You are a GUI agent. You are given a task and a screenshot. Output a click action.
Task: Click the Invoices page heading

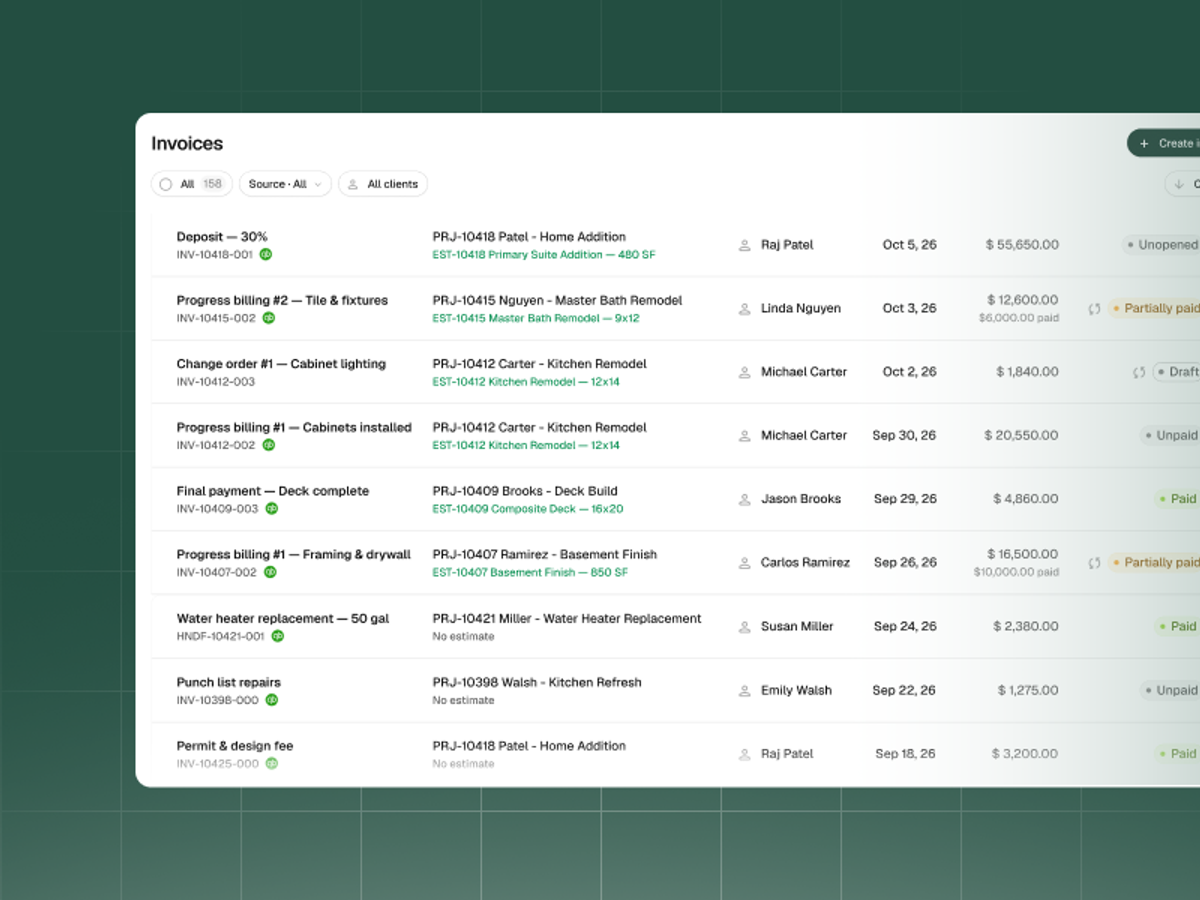[x=187, y=144]
